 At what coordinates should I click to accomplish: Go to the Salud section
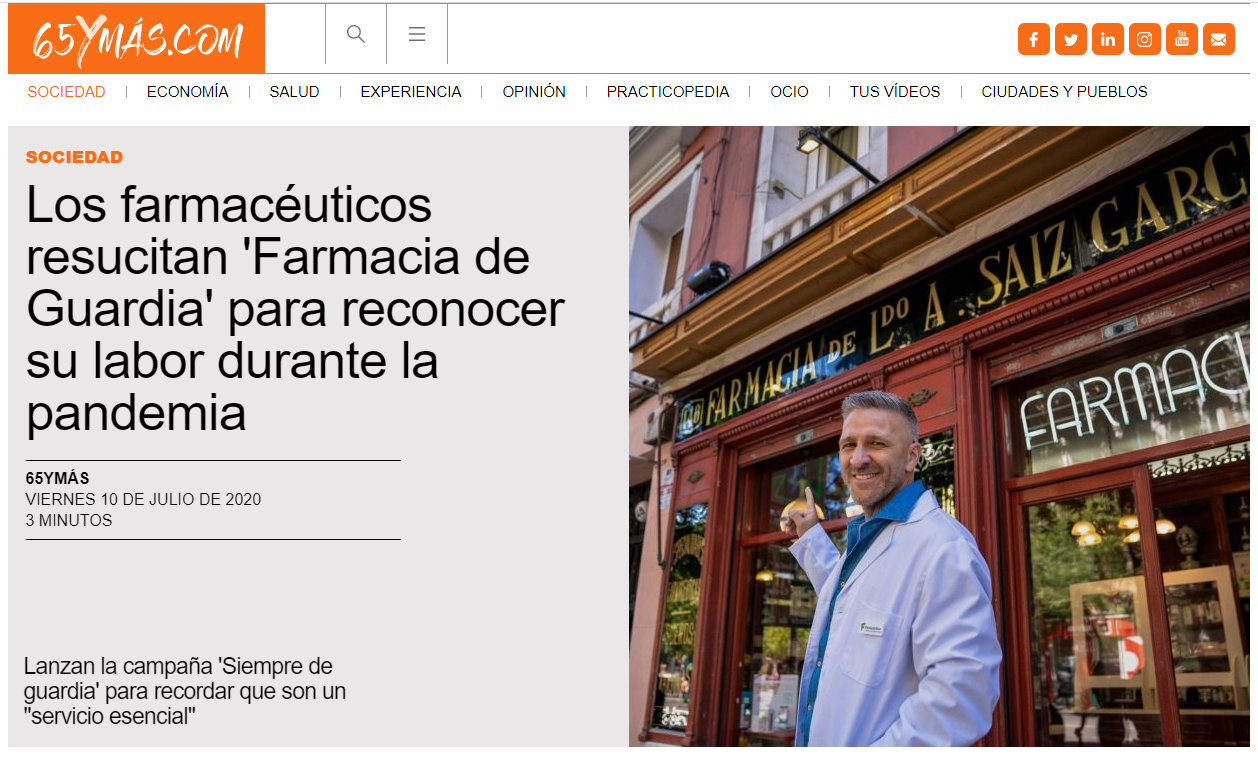tap(295, 92)
